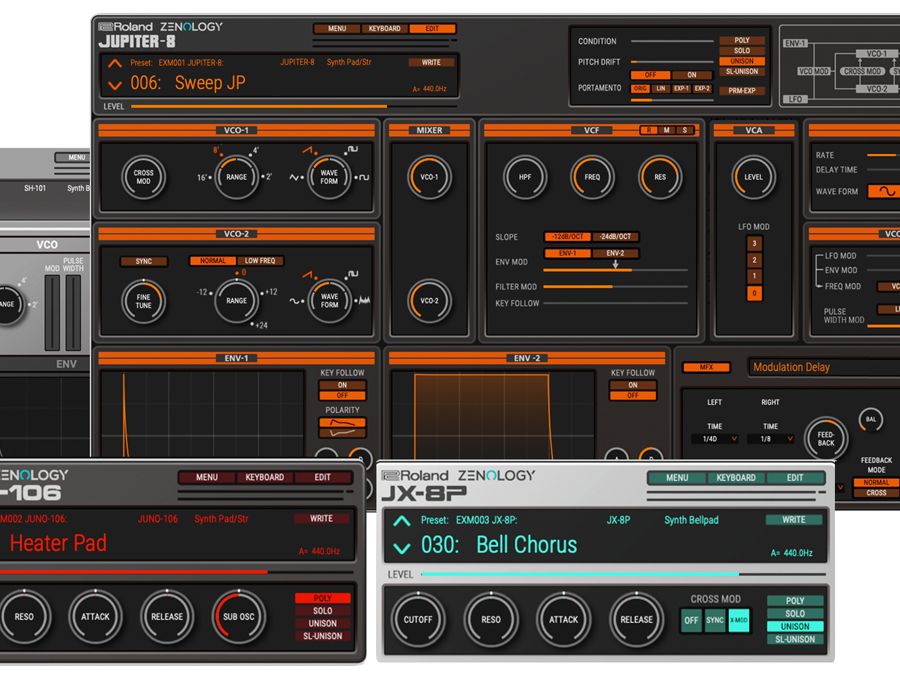The image size is (900, 675).
Task: Go to previous preset in Jupiter-8
Action: (115, 63)
